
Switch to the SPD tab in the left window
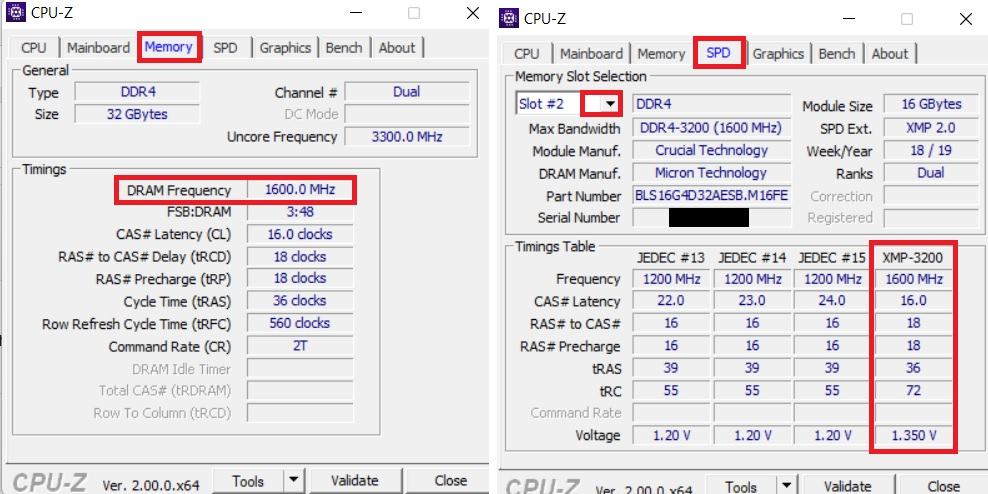point(225,48)
